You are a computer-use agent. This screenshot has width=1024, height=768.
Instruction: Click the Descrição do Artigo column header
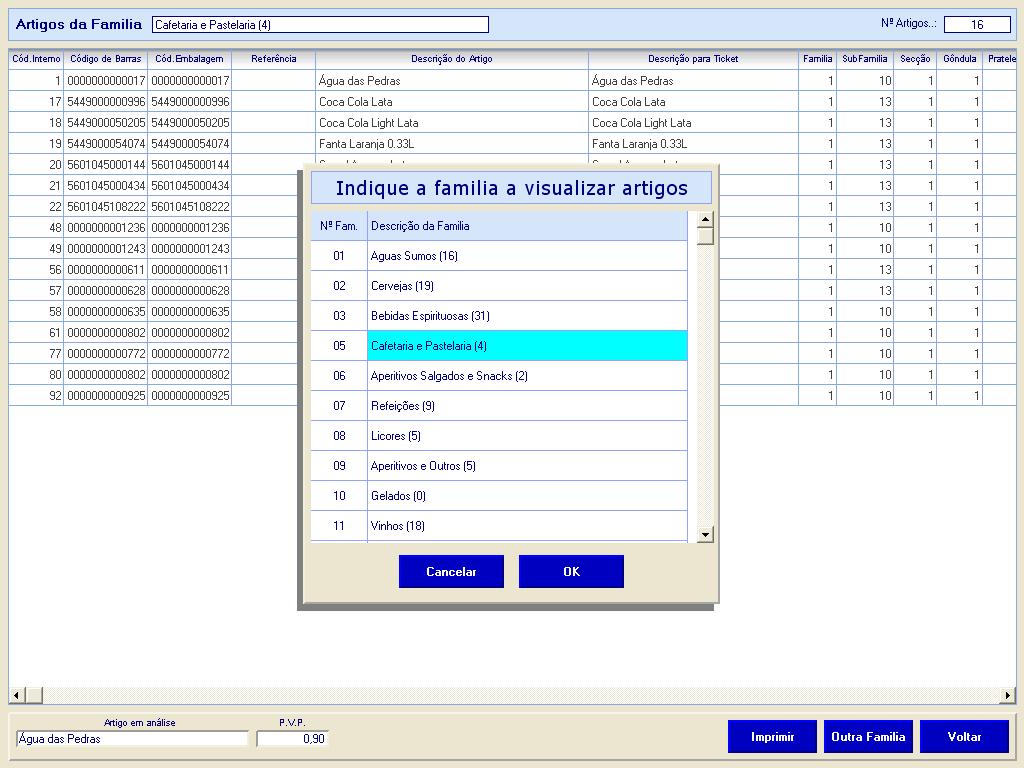coord(451,59)
